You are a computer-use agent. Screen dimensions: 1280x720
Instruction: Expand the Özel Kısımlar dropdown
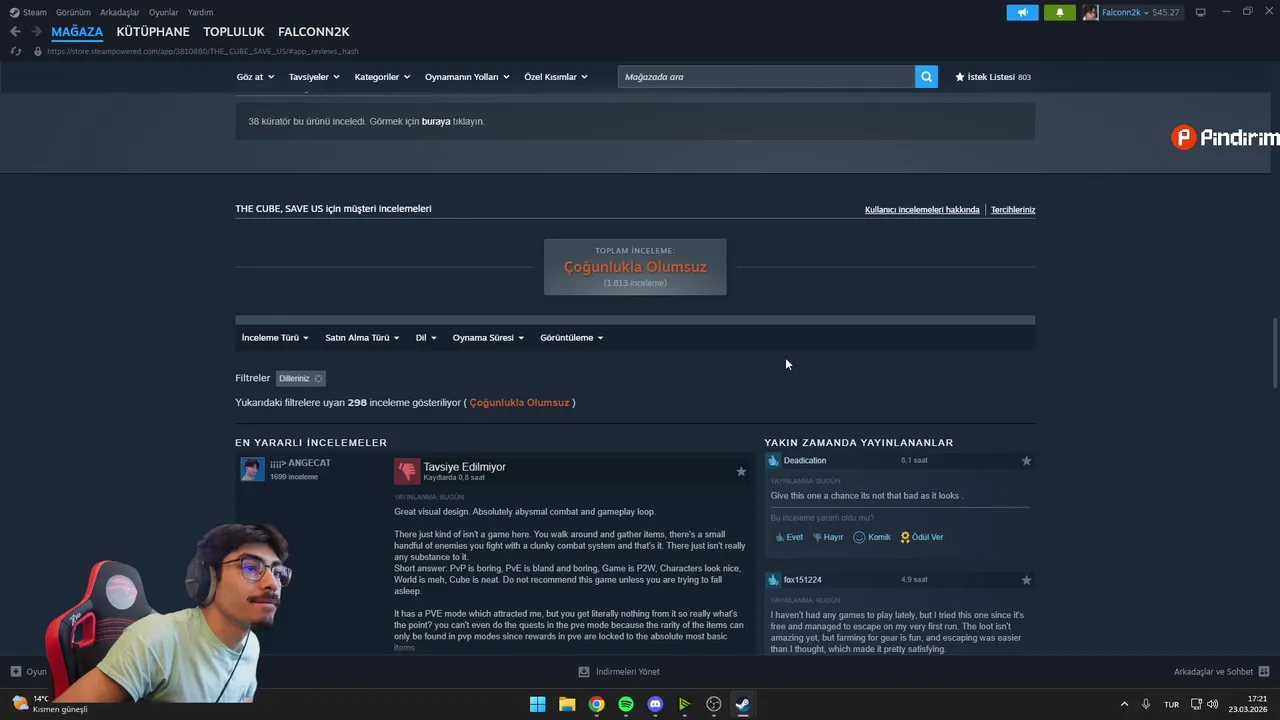(556, 77)
